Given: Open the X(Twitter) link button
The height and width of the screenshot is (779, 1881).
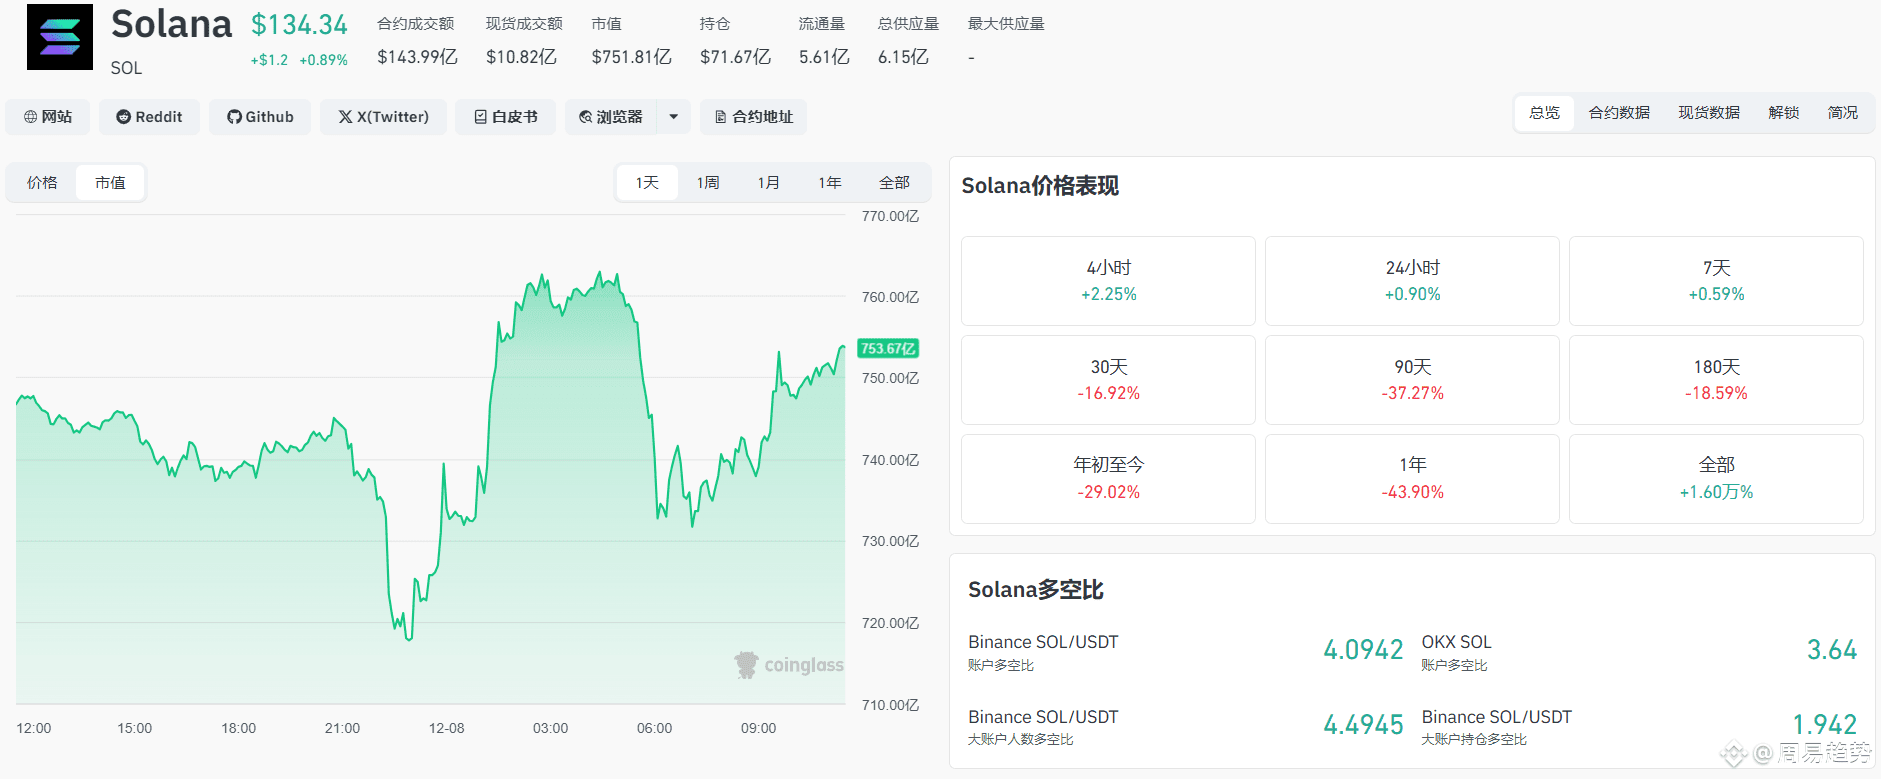Looking at the screenshot, I should pos(383,117).
